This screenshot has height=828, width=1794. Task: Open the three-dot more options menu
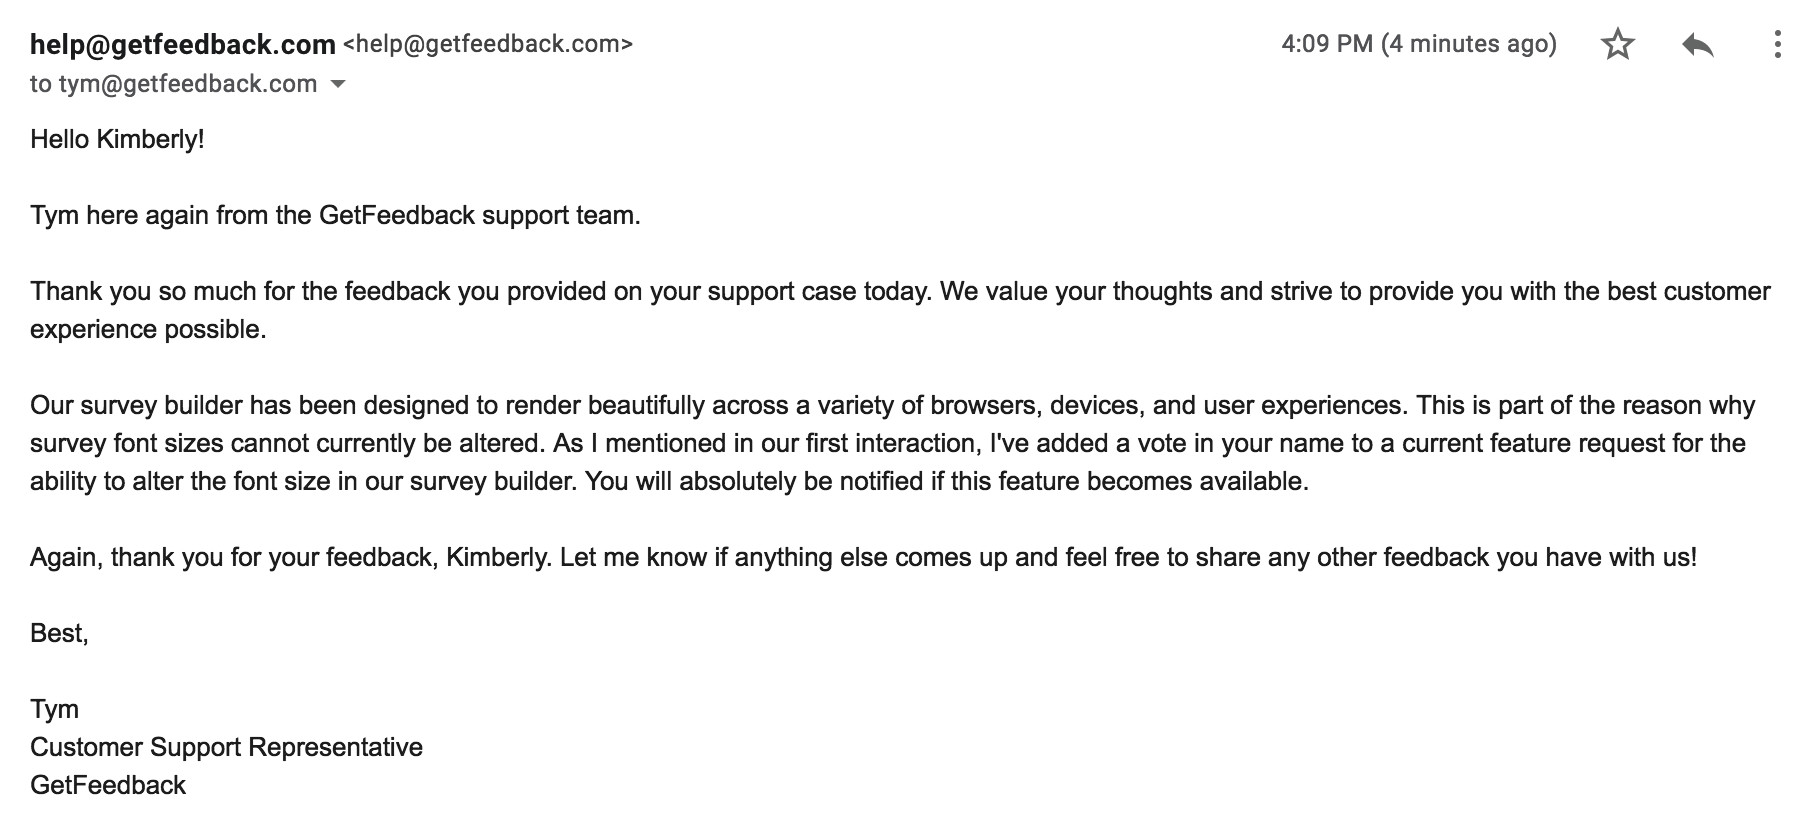[1776, 45]
